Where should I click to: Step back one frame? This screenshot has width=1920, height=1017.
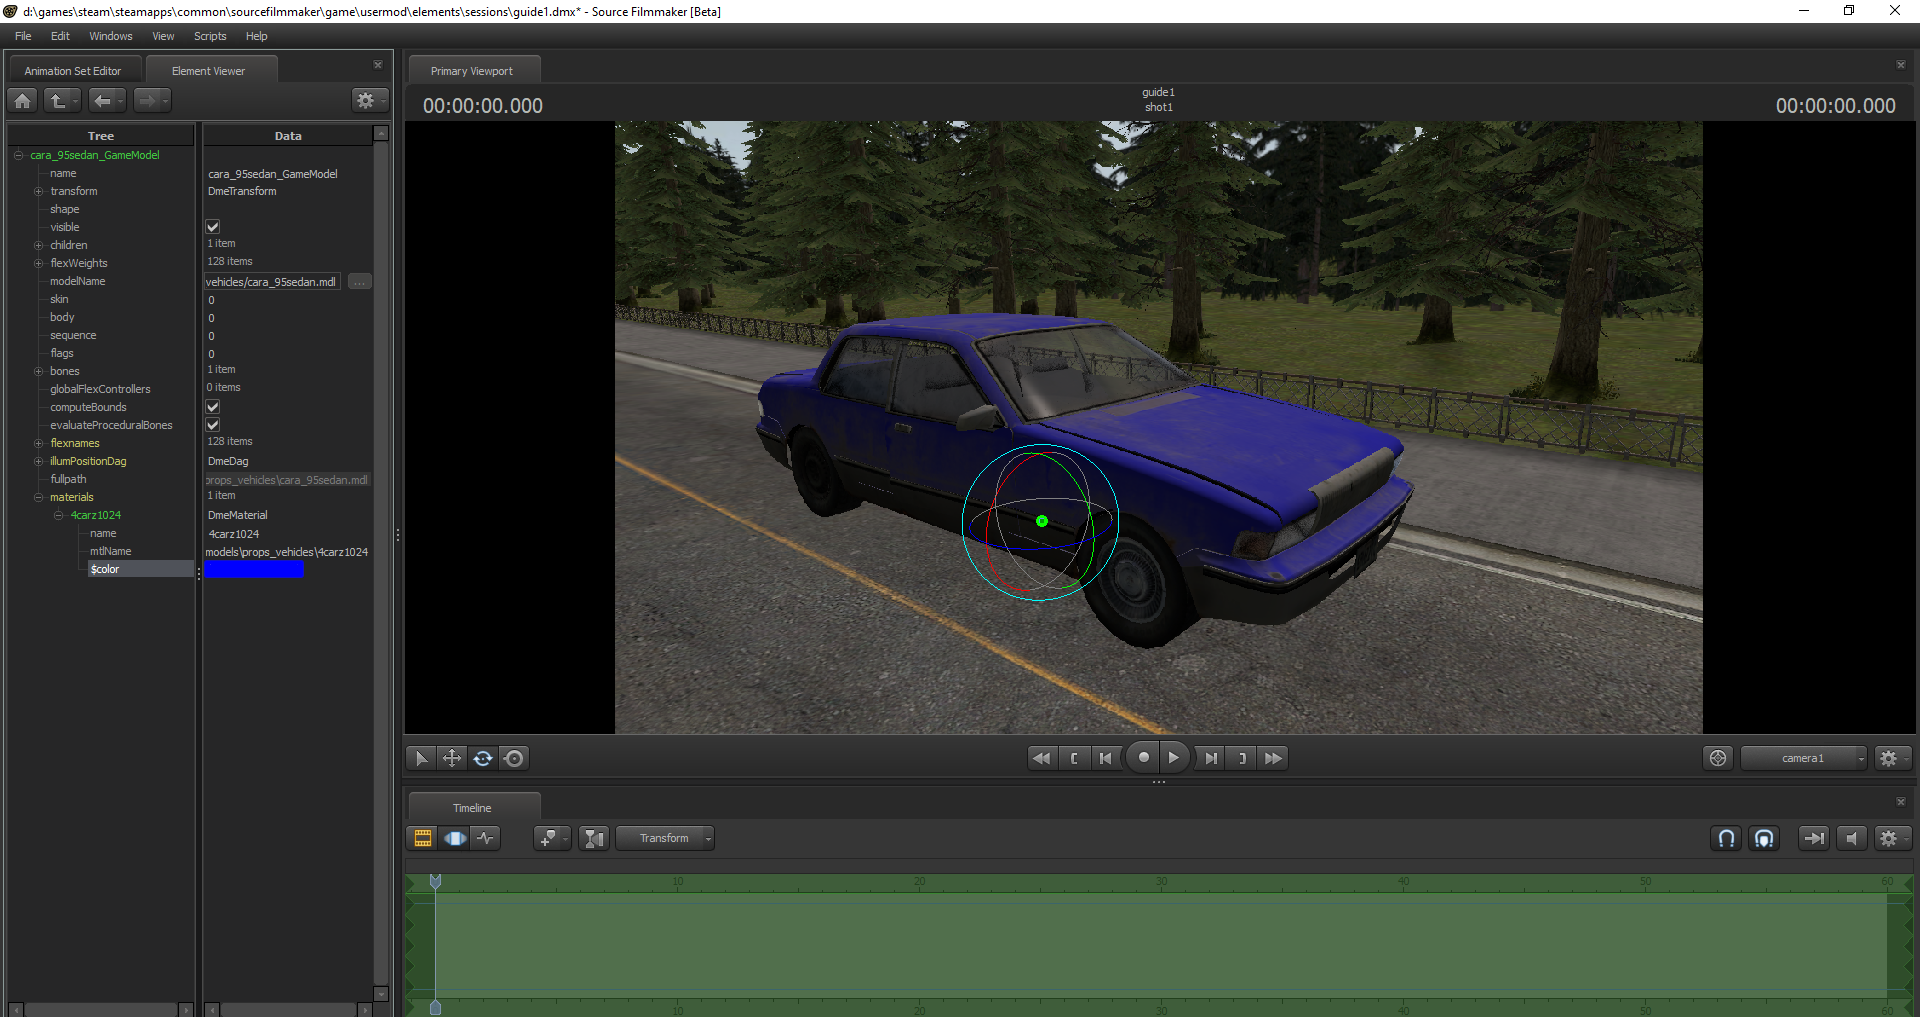click(1105, 758)
